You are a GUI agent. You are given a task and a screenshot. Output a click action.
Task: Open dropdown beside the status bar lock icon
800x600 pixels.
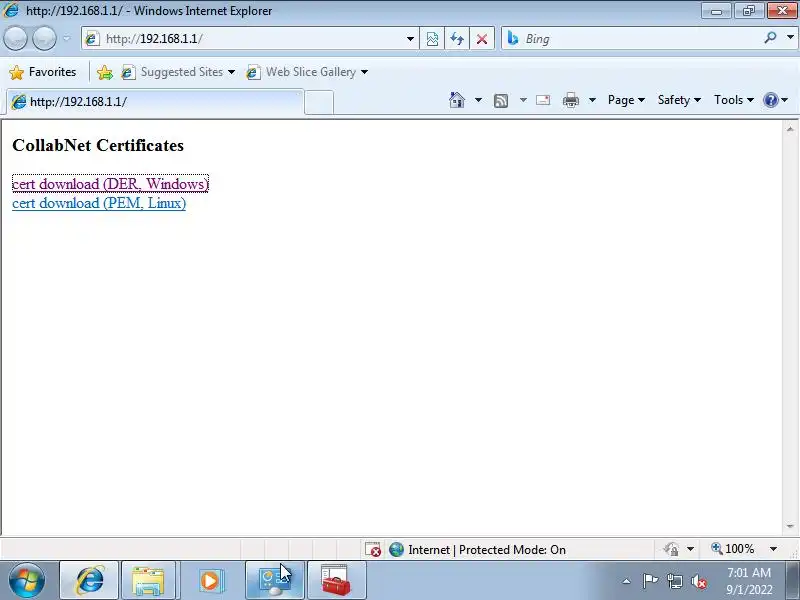coord(690,549)
